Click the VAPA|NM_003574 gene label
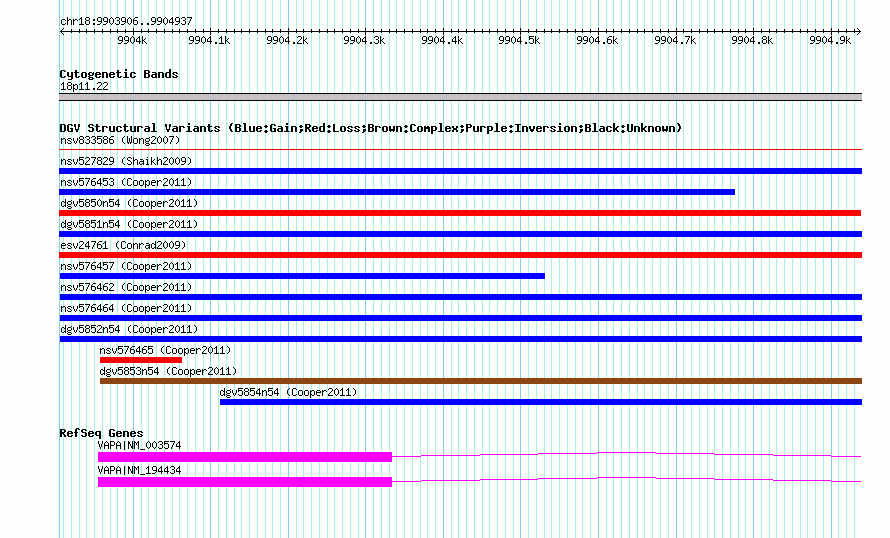Viewport: 890px width, 538px height. tap(140, 445)
